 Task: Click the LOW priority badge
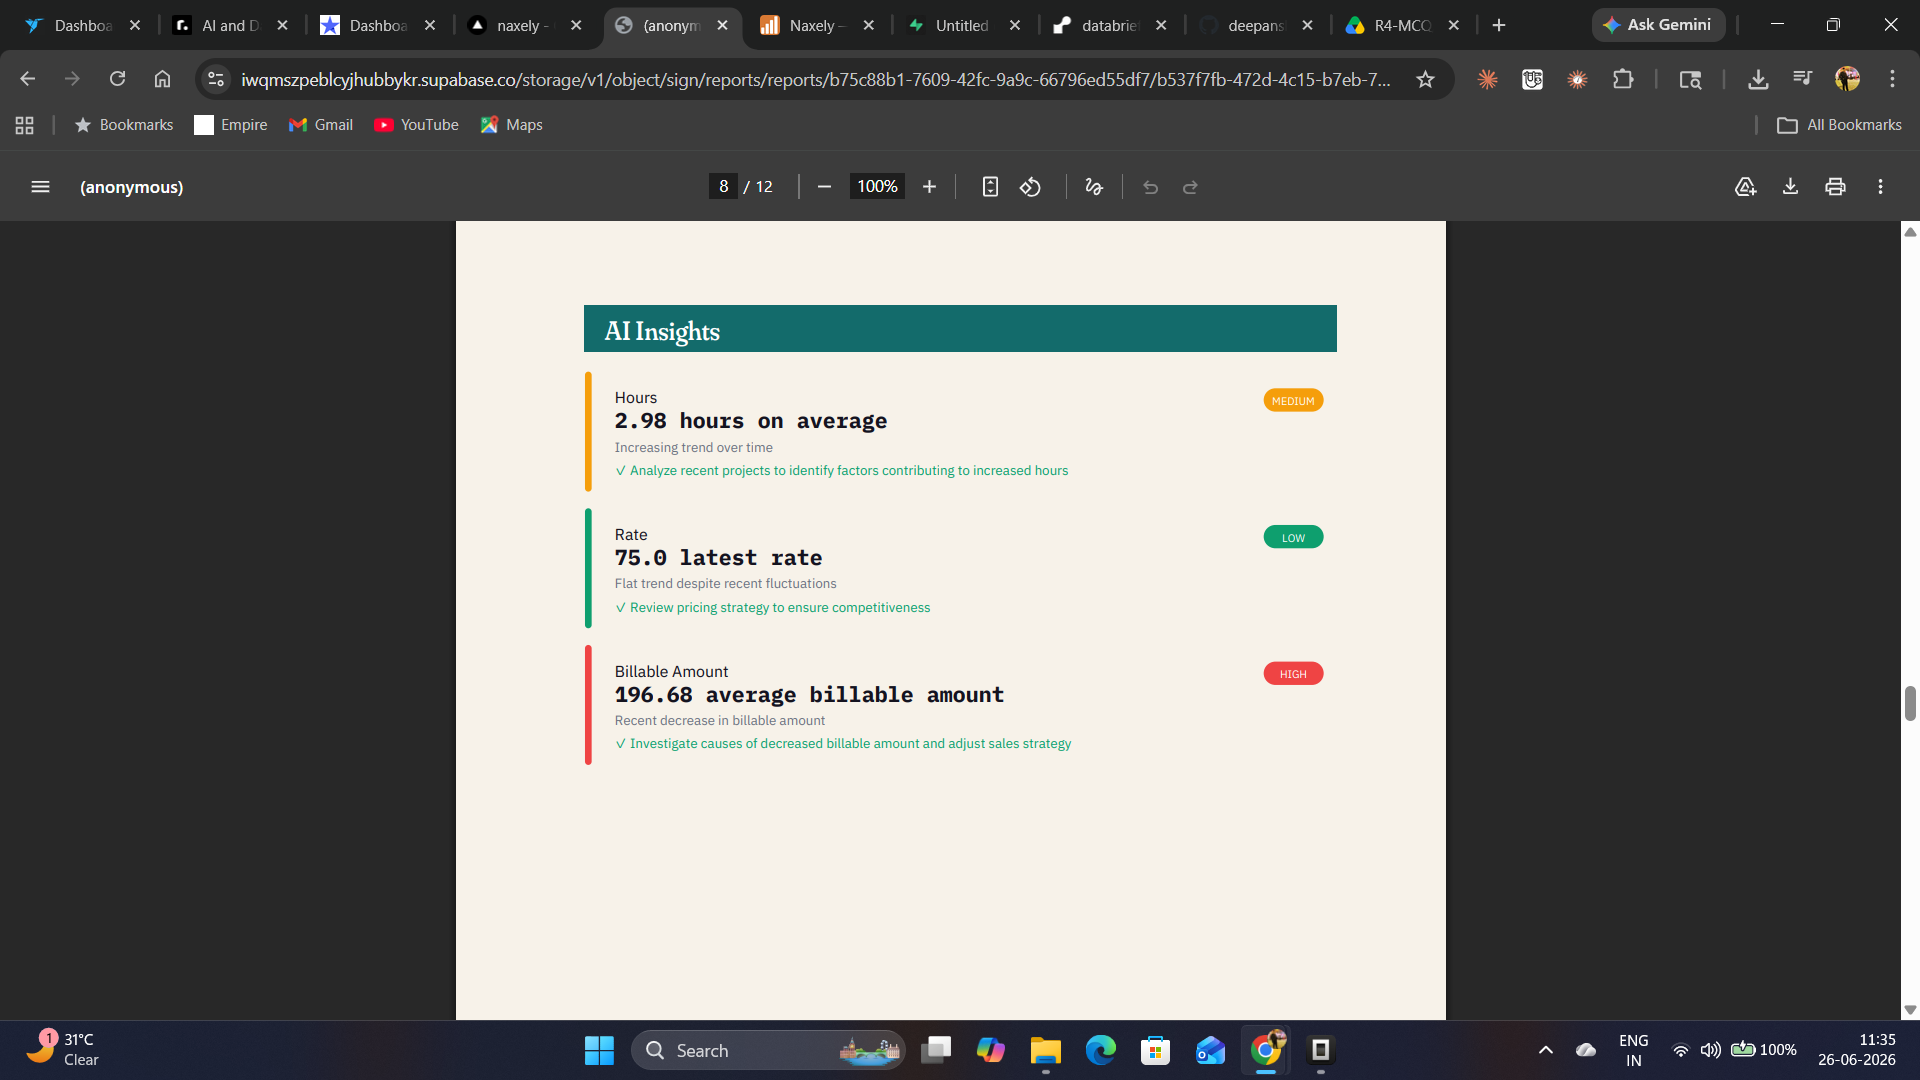click(1293, 538)
